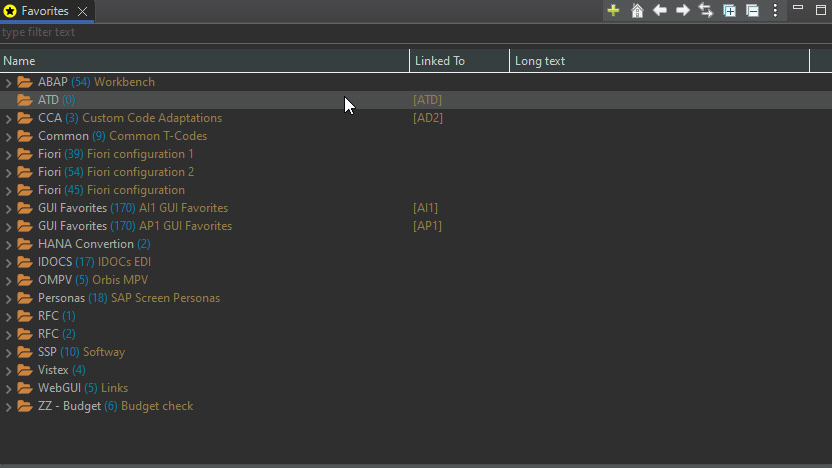The height and width of the screenshot is (468, 832).
Task: Click the [ATD] linked-to cell
Action: coord(428,100)
